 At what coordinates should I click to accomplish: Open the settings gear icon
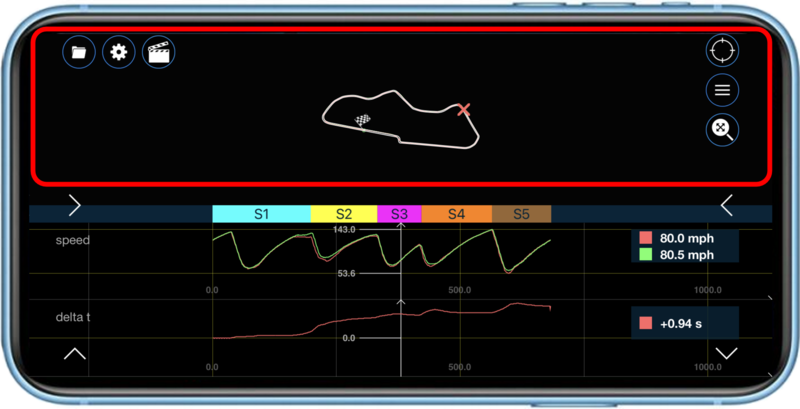118,52
